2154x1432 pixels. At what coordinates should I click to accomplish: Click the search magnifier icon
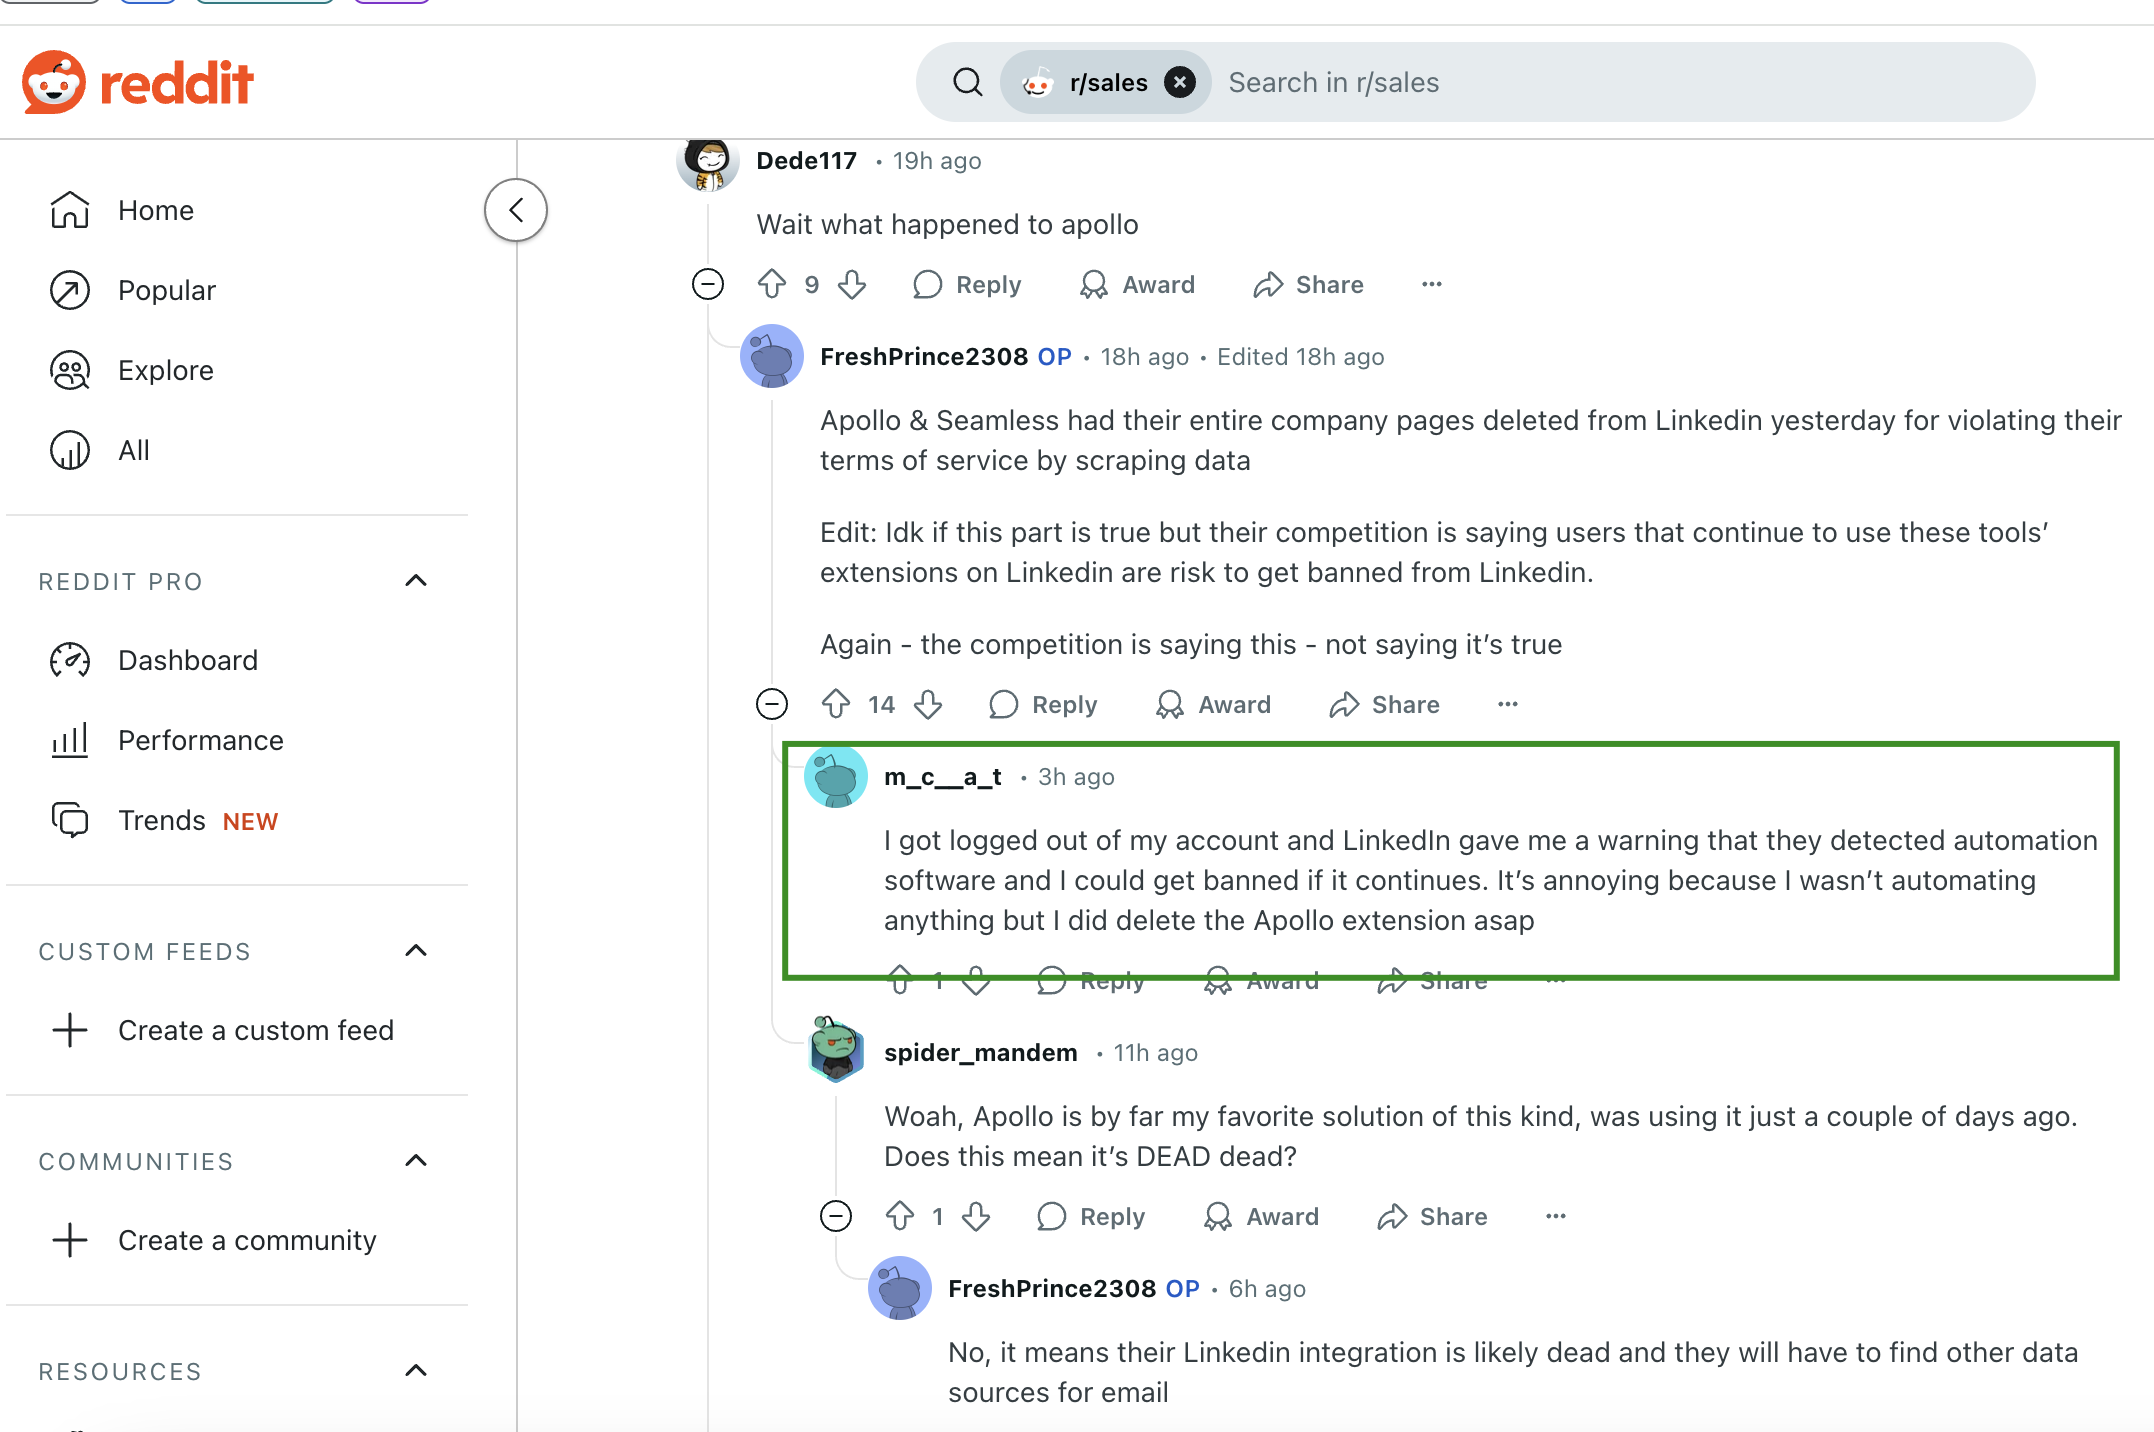[x=966, y=81]
